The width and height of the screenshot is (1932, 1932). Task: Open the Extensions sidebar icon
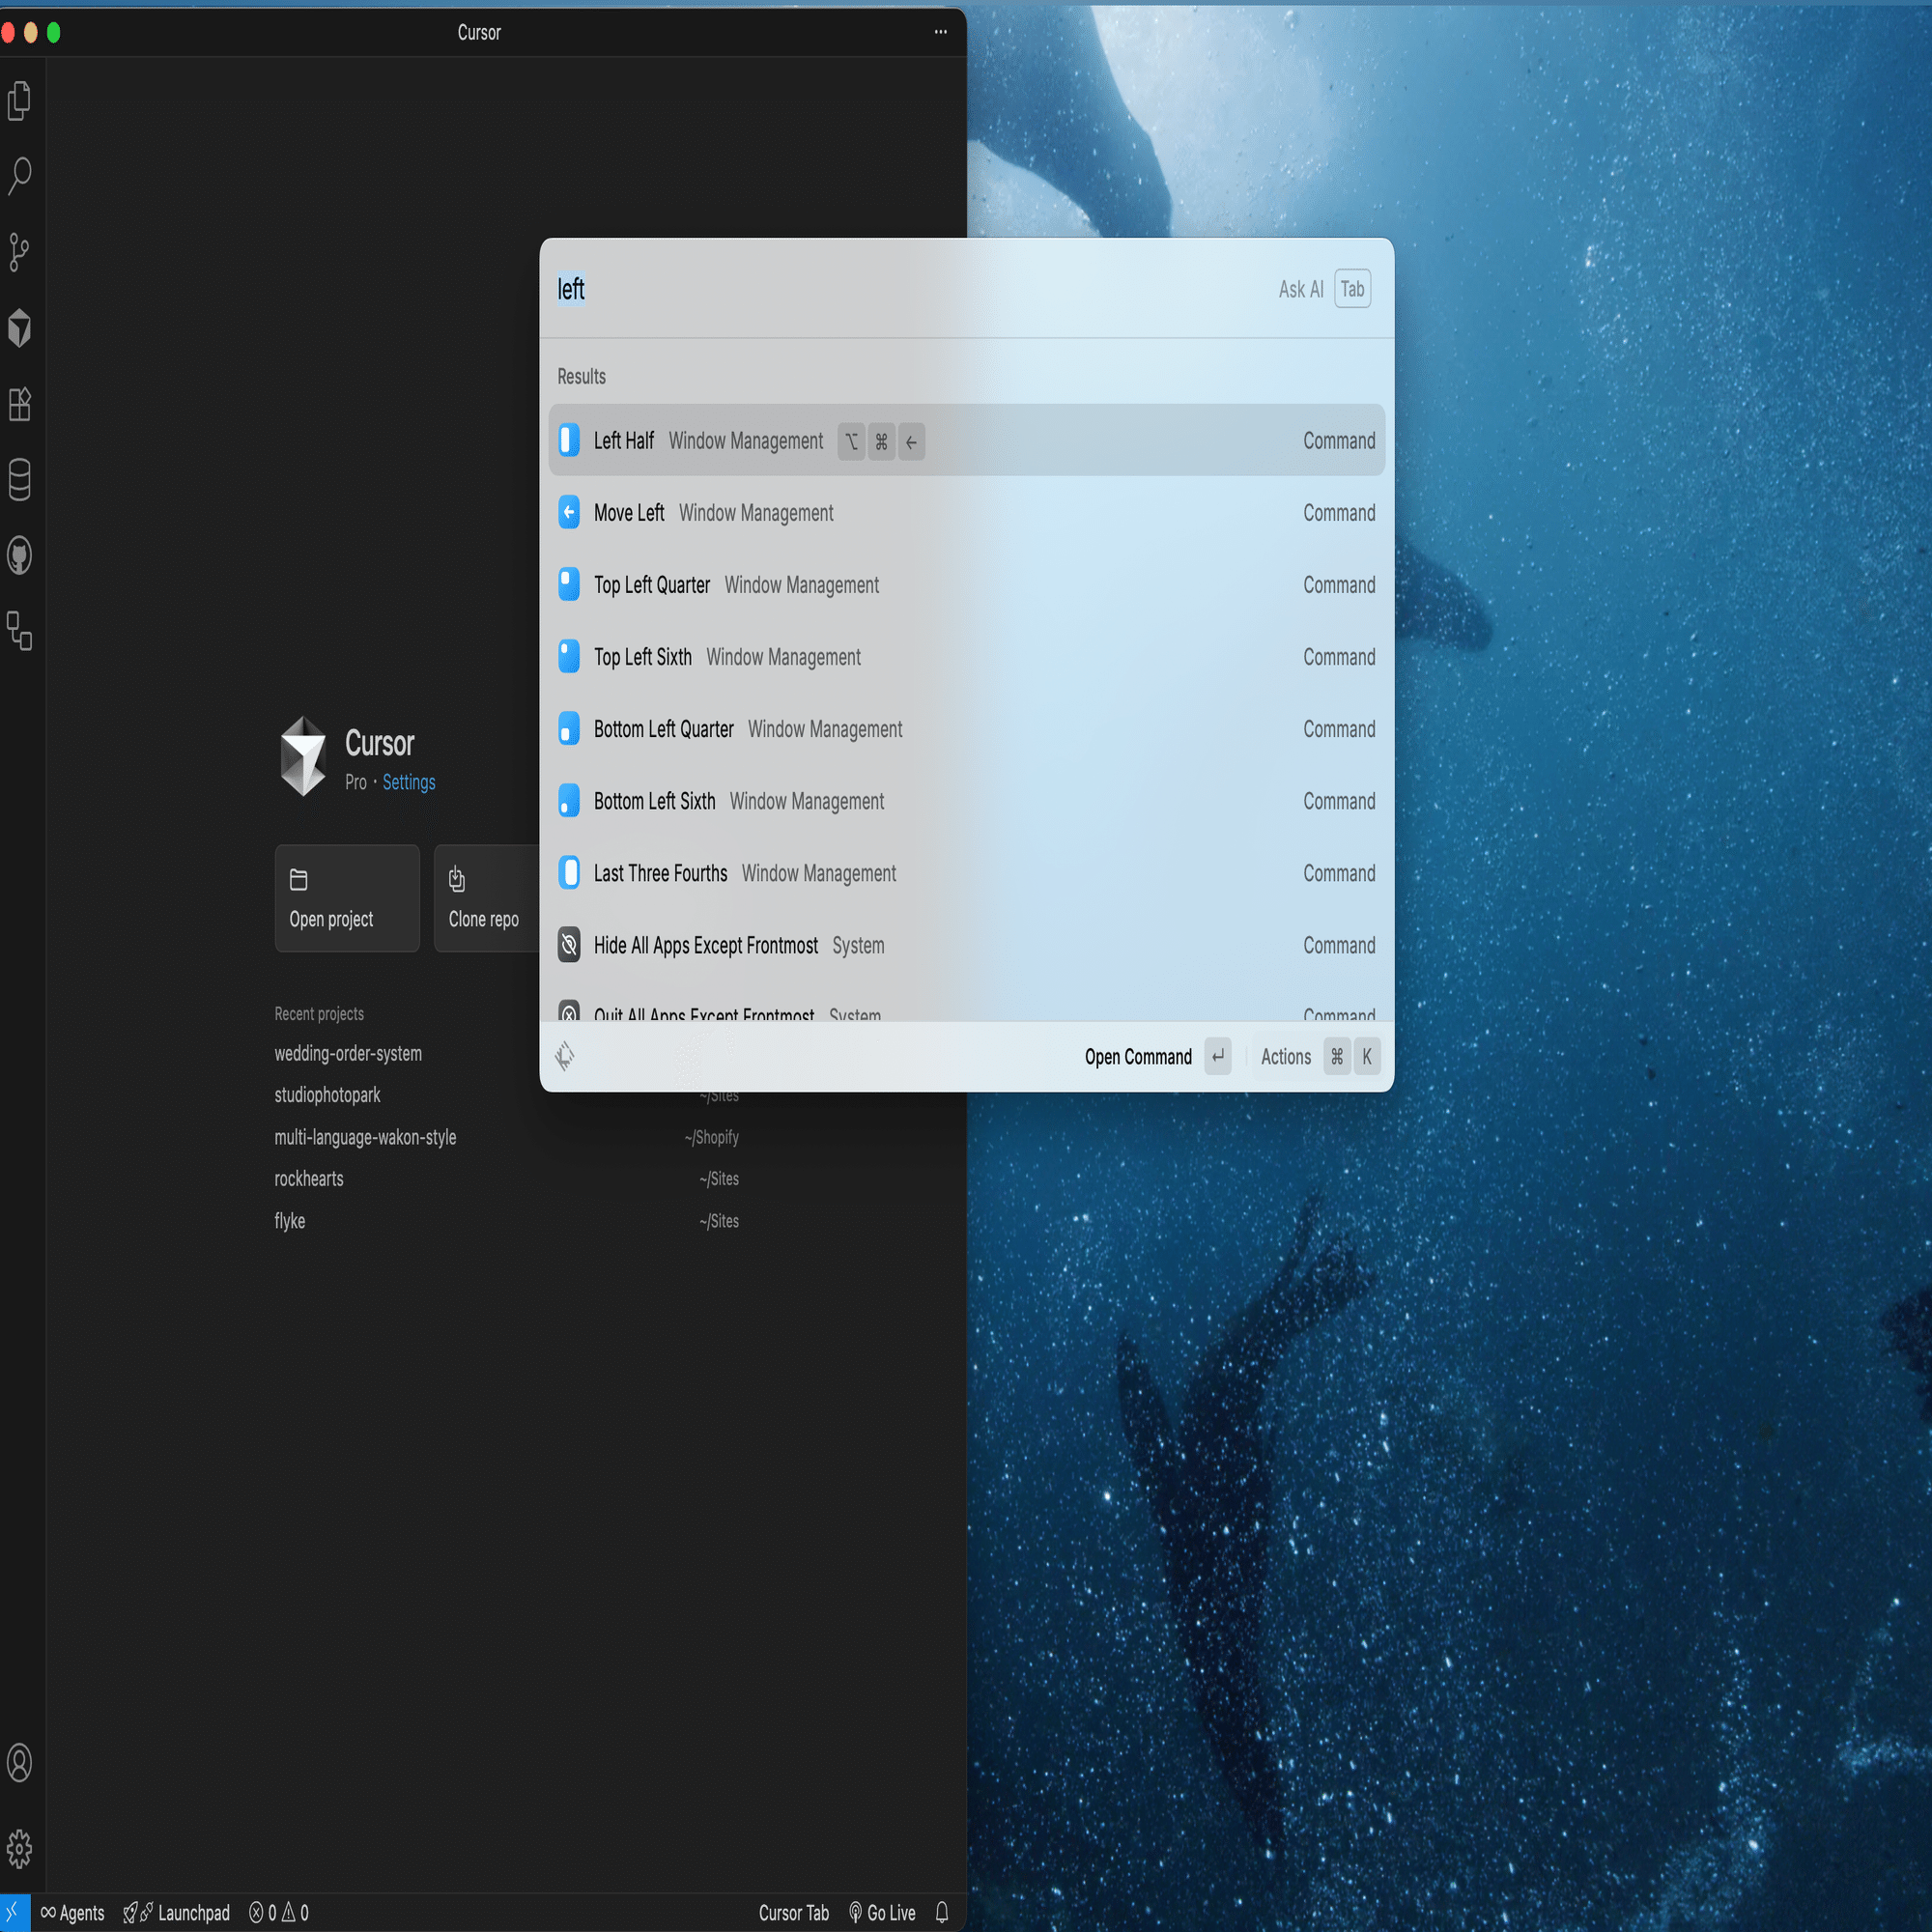tap(19, 404)
